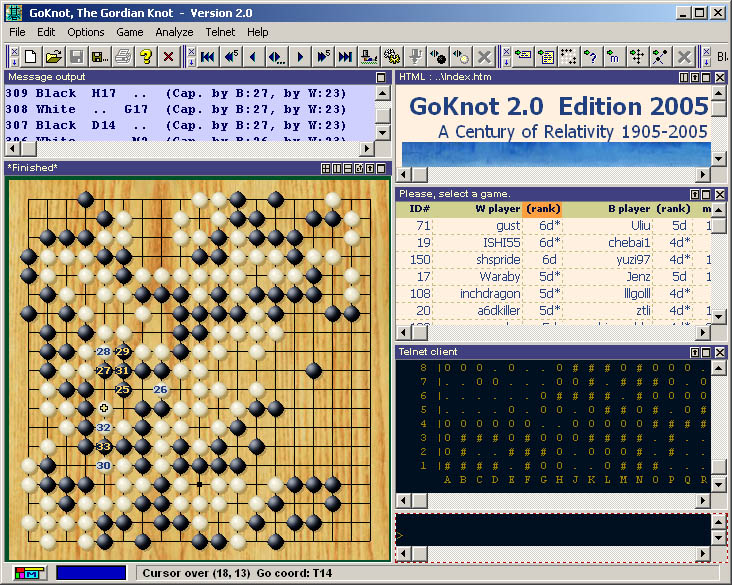Click the Save As floppy icon with dots
Viewport: 732px width, 585px height.
(x=99, y=57)
